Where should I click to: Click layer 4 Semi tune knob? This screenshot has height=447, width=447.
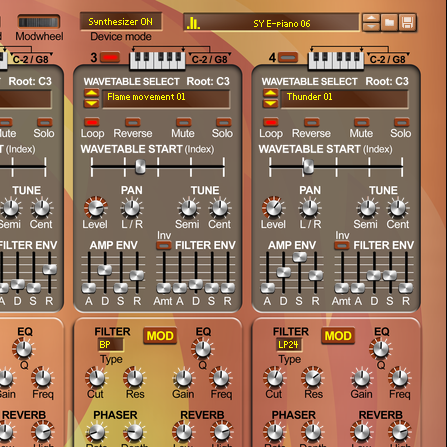(367, 208)
